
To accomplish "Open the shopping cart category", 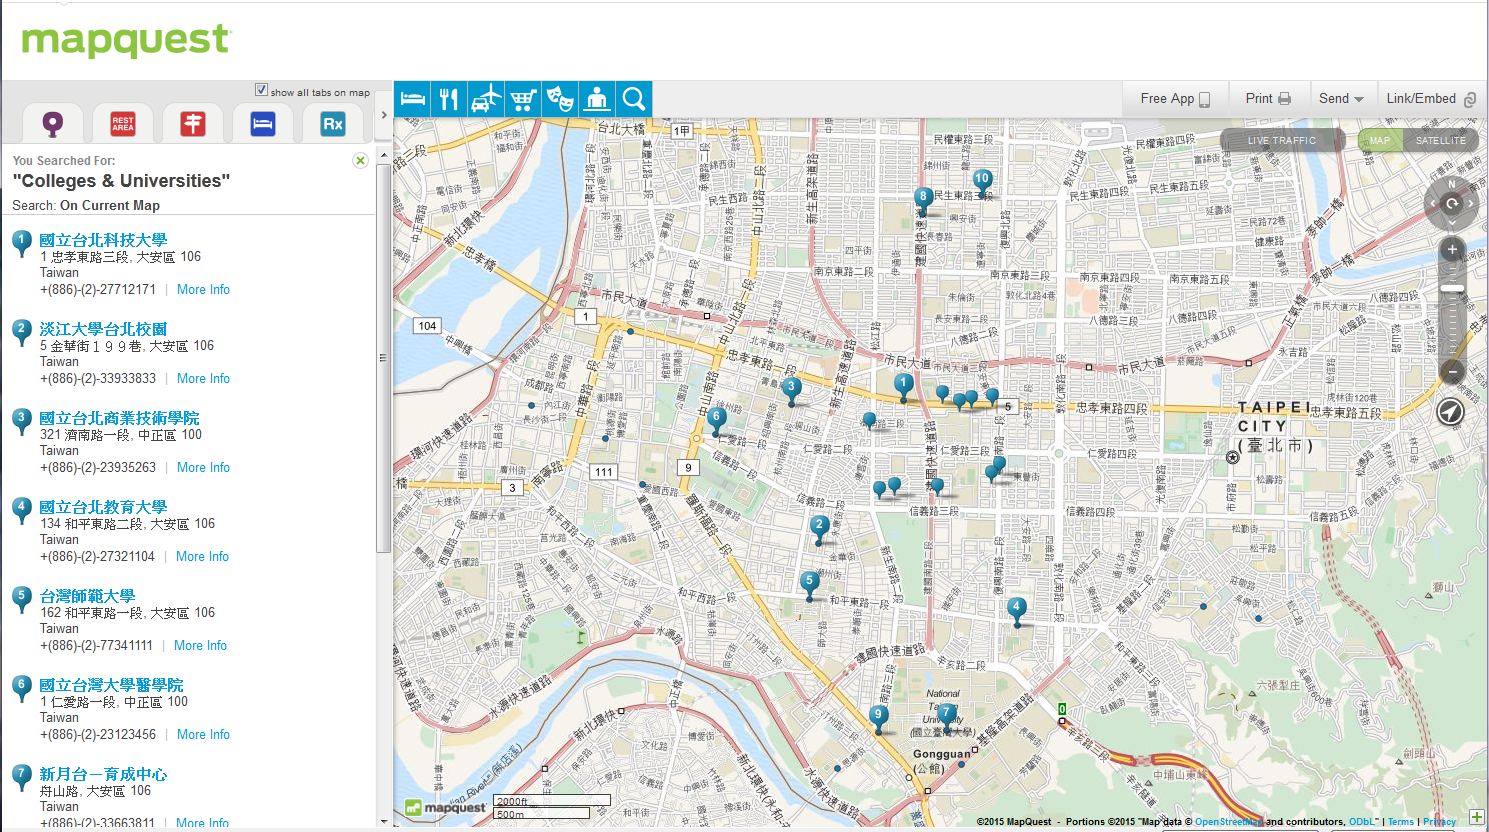I will coord(523,99).
